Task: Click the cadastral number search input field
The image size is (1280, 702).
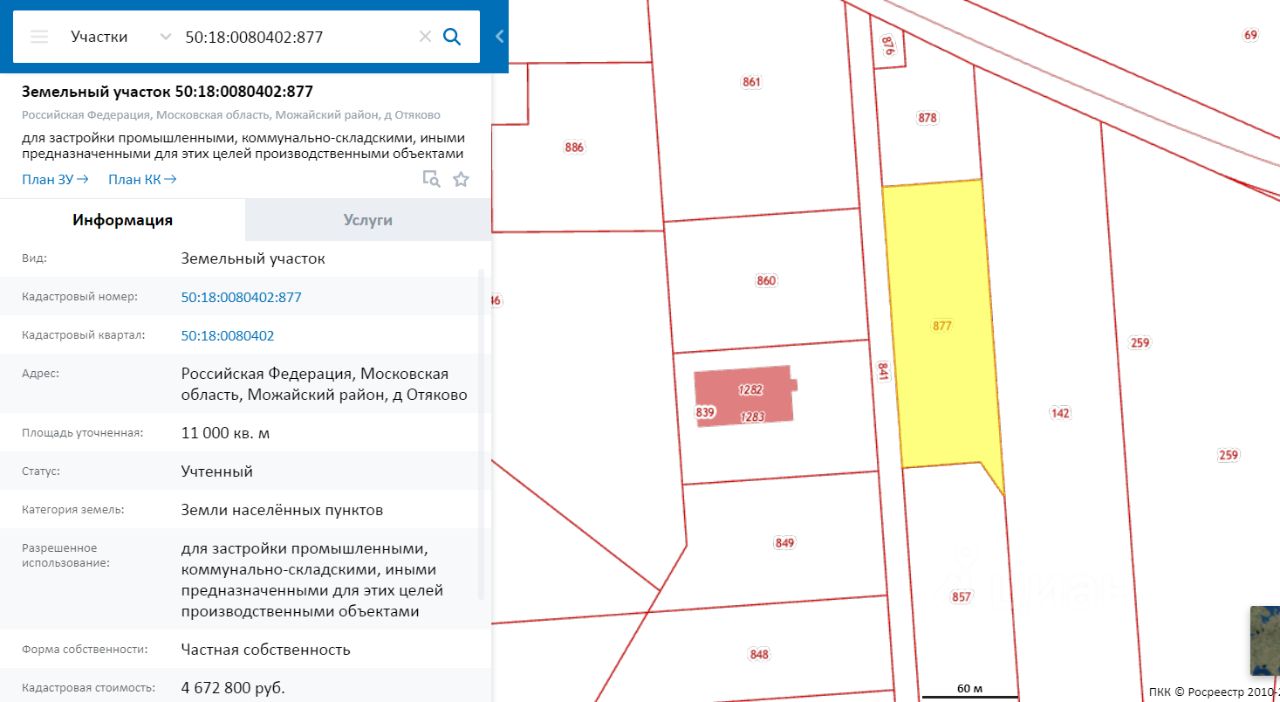Action: (x=297, y=37)
